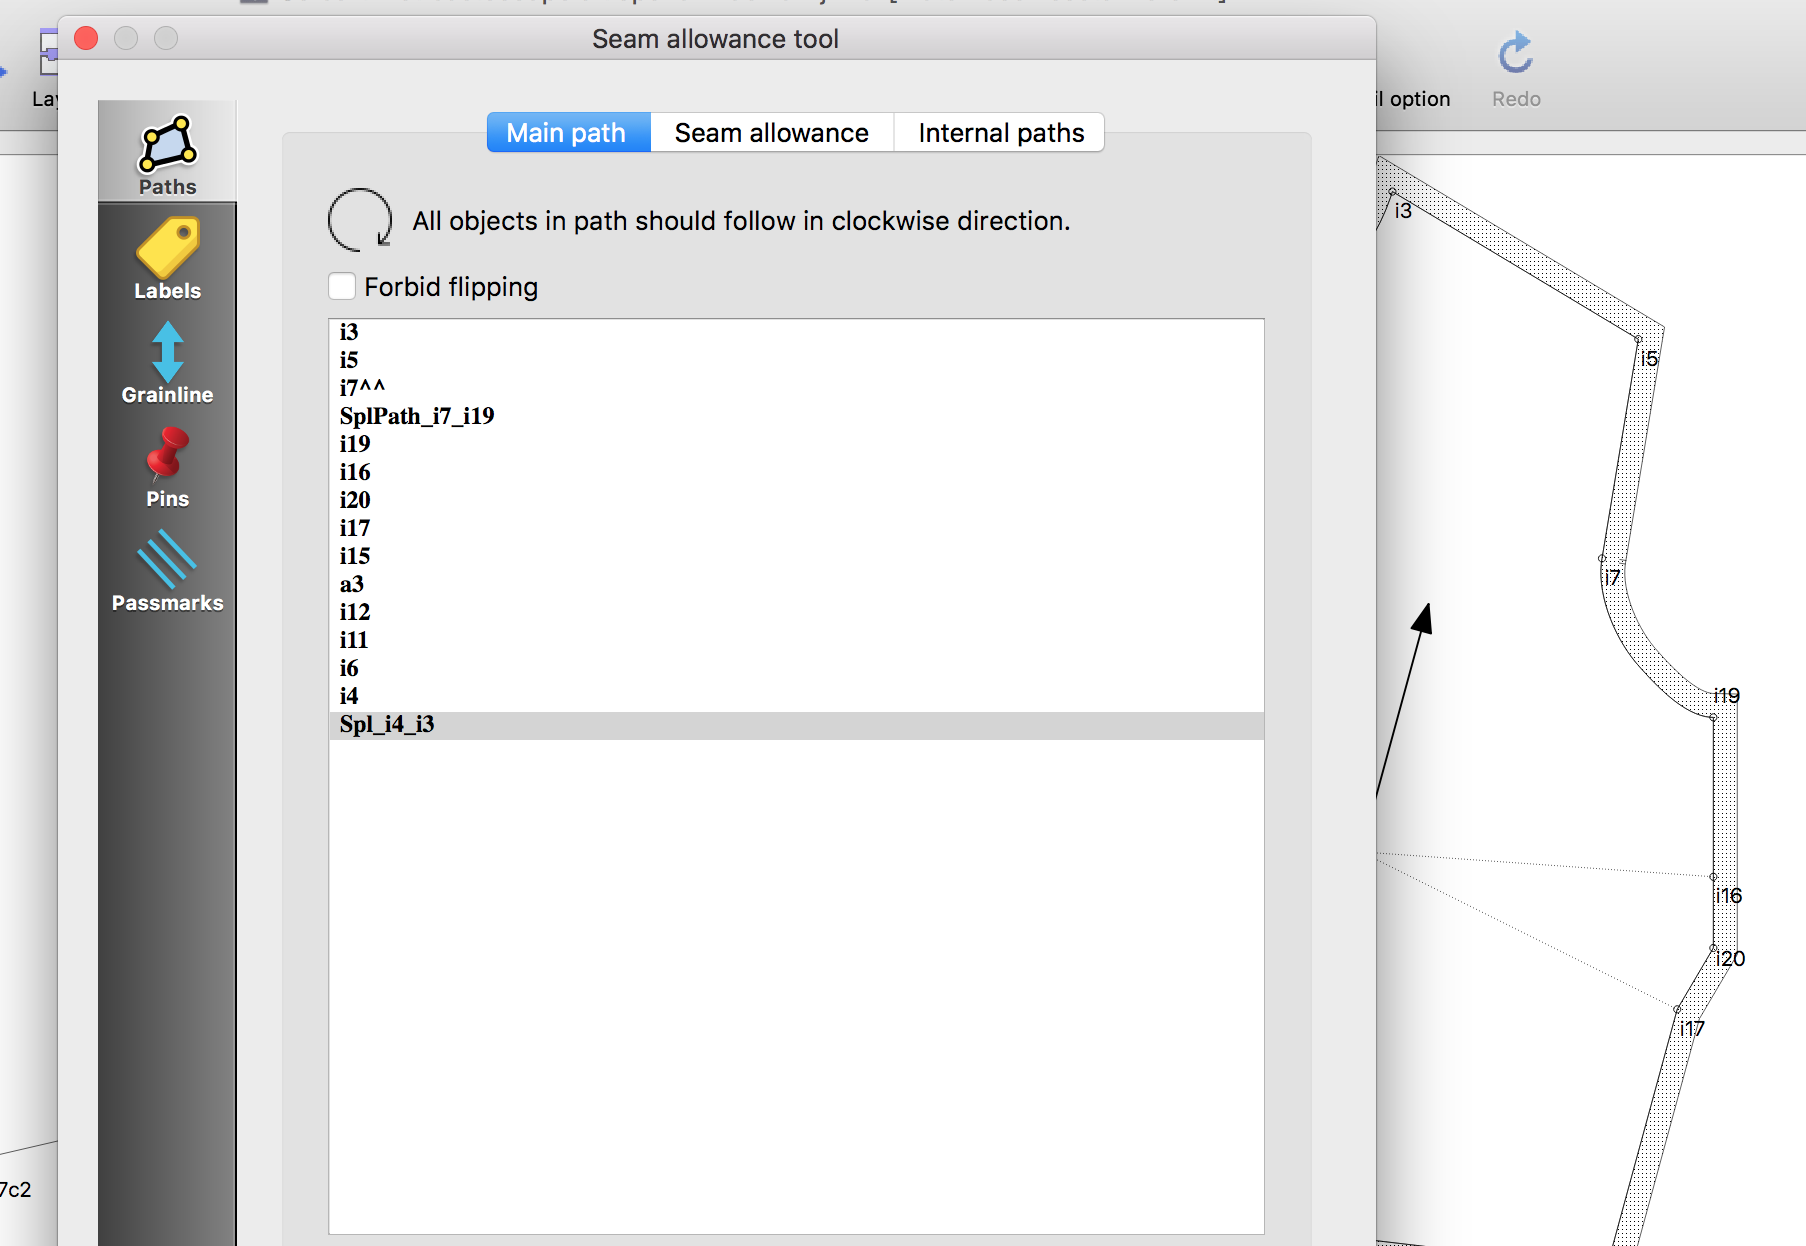The width and height of the screenshot is (1806, 1246).
Task: Open the Paths section
Action: click(167, 153)
